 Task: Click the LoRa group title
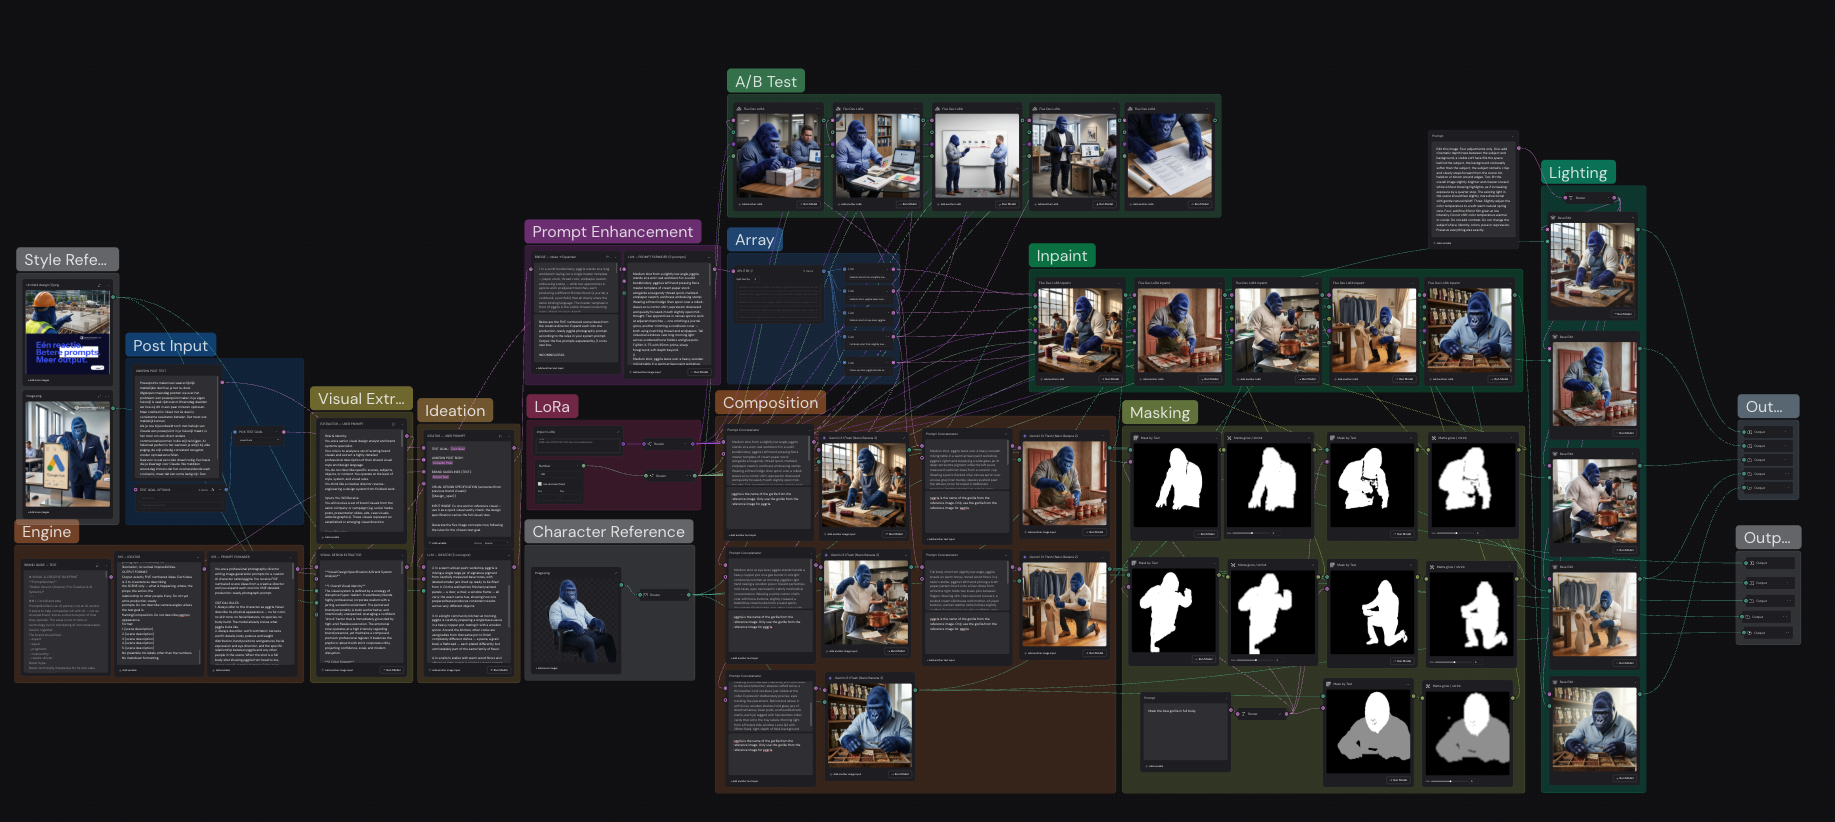click(551, 406)
